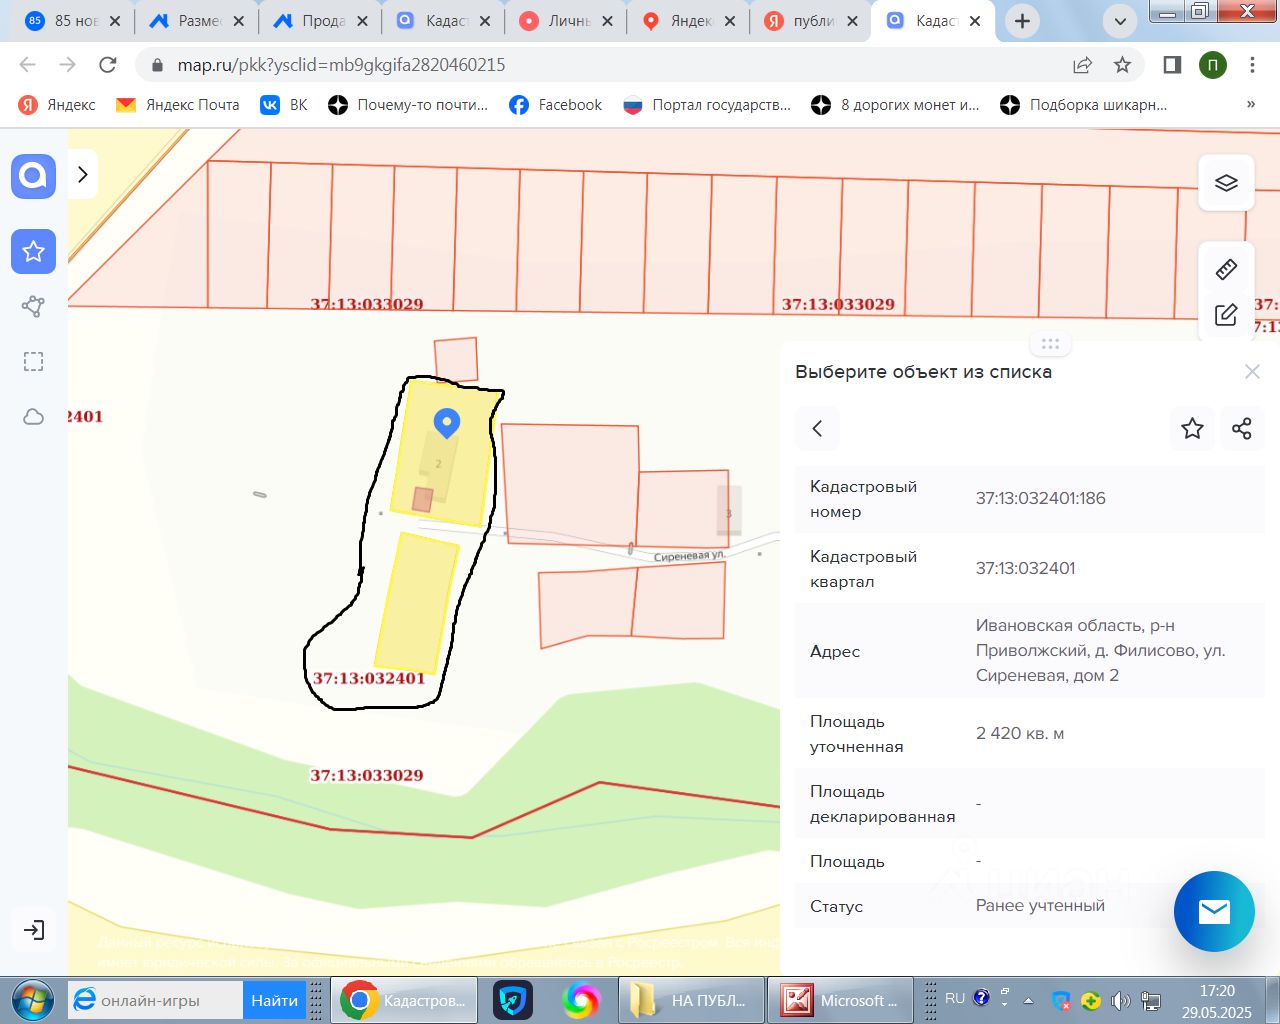Toggle the browser side panel
Viewport: 1280px width, 1024px height.
click(1172, 65)
